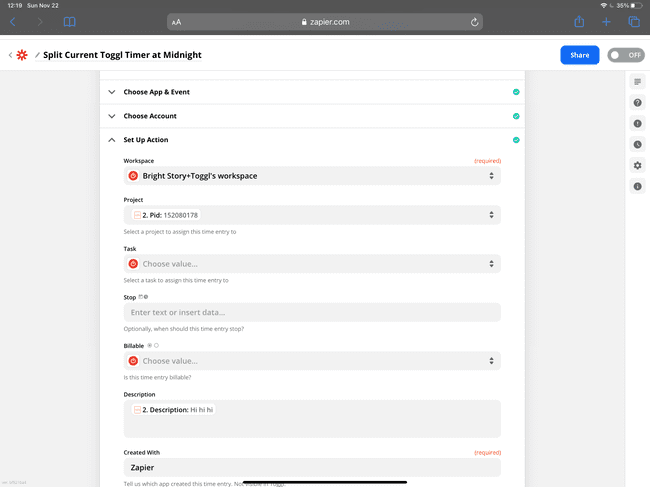Click 'Is this time entry billable?' hint

tap(157, 377)
